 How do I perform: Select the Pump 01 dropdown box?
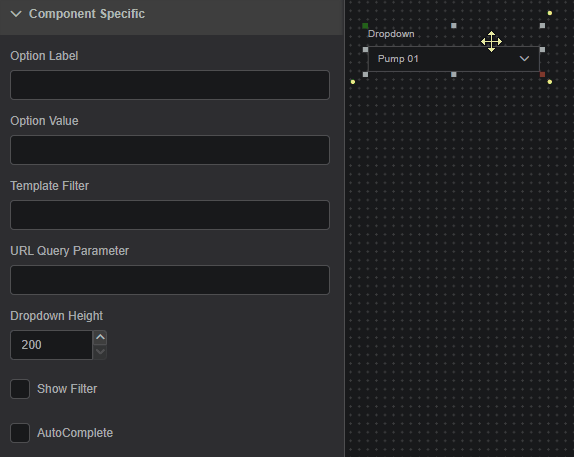pyautogui.click(x=454, y=59)
